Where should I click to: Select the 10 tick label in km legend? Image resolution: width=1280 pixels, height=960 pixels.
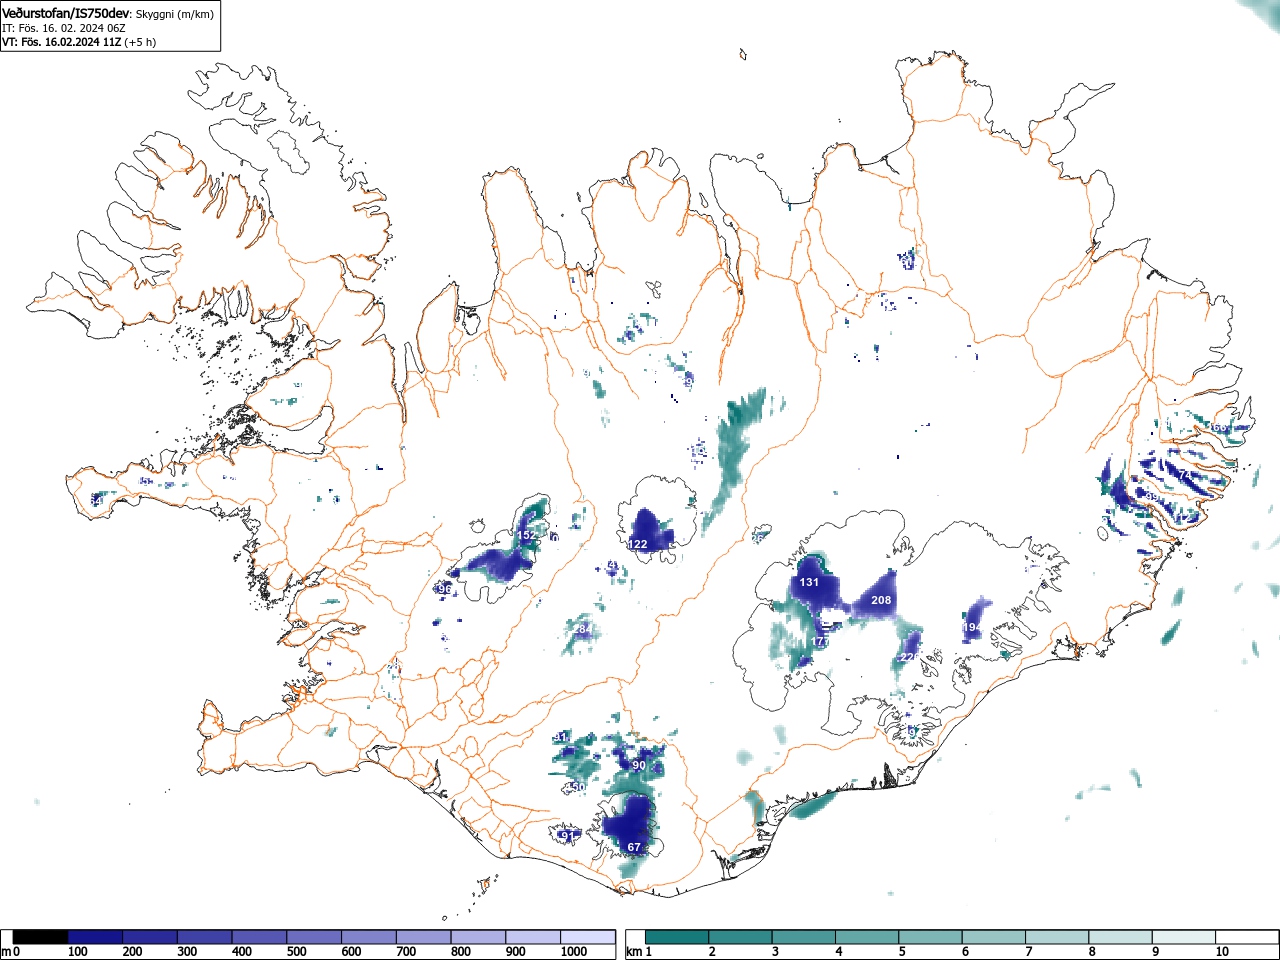click(x=1222, y=952)
